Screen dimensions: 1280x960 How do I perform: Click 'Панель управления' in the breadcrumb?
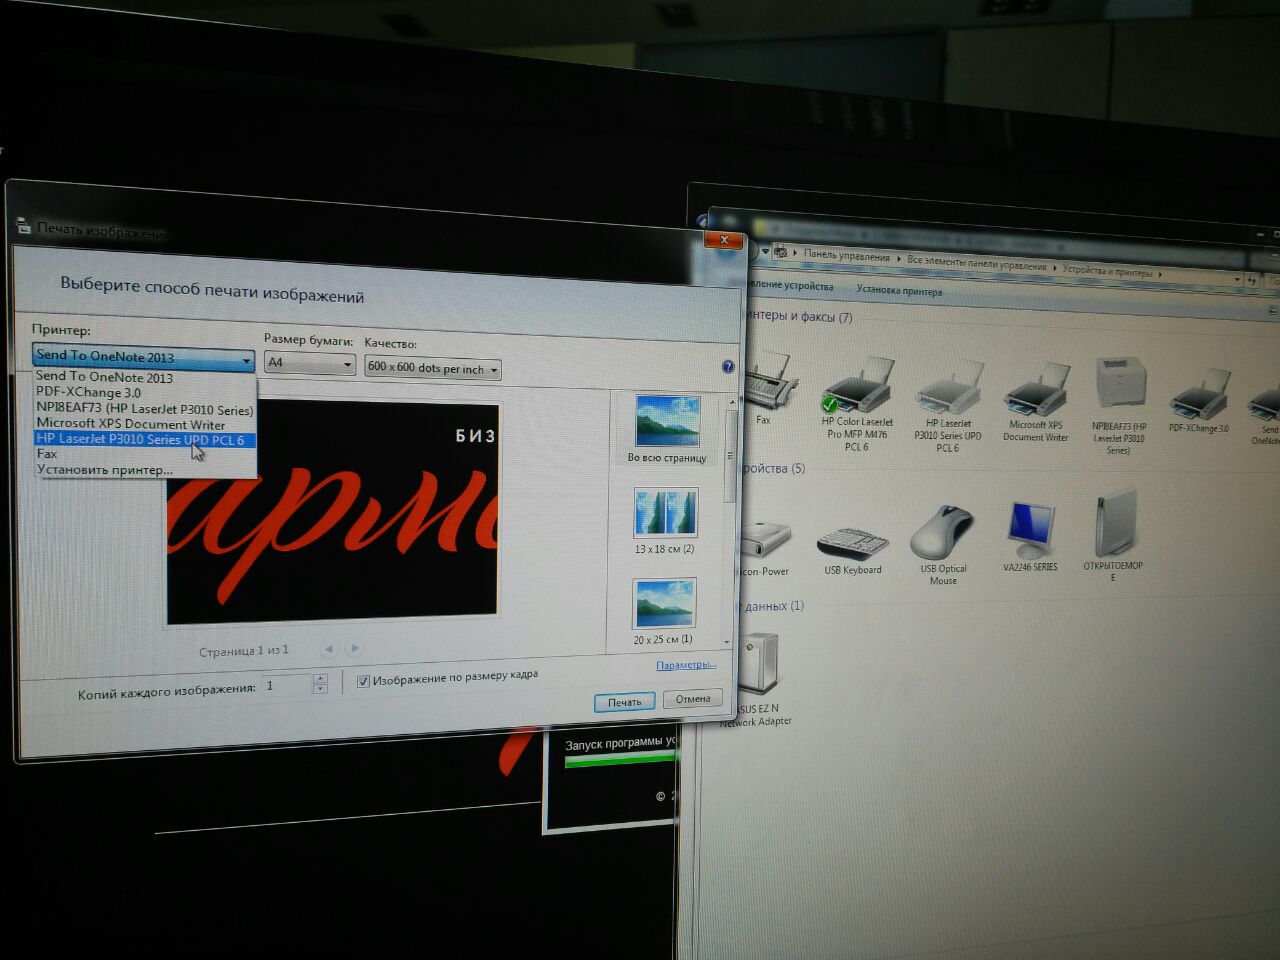[846, 256]
